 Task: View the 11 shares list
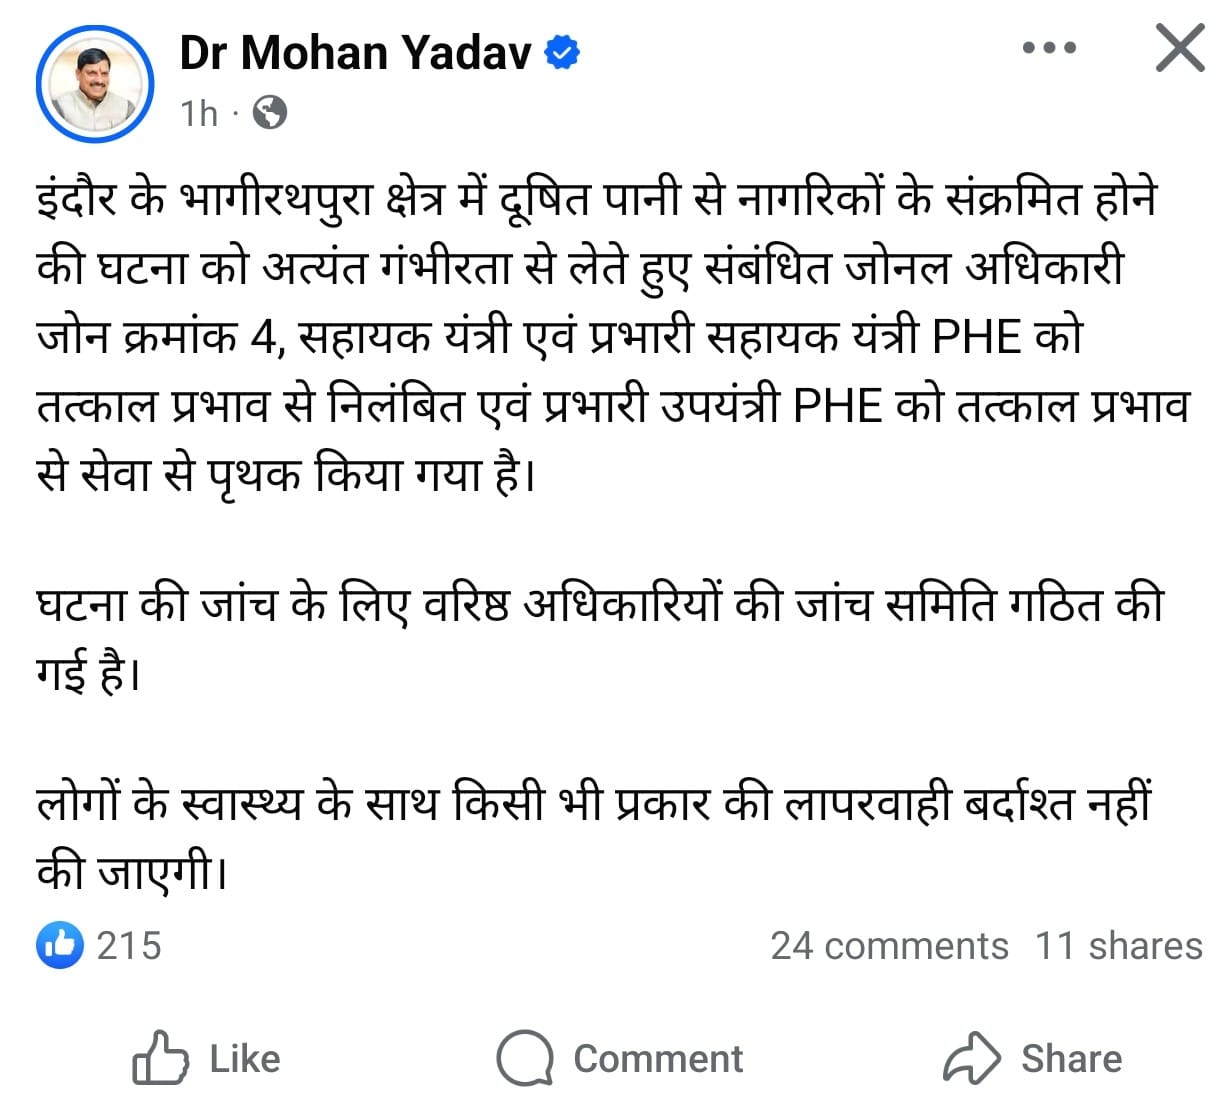(1119, 945)
